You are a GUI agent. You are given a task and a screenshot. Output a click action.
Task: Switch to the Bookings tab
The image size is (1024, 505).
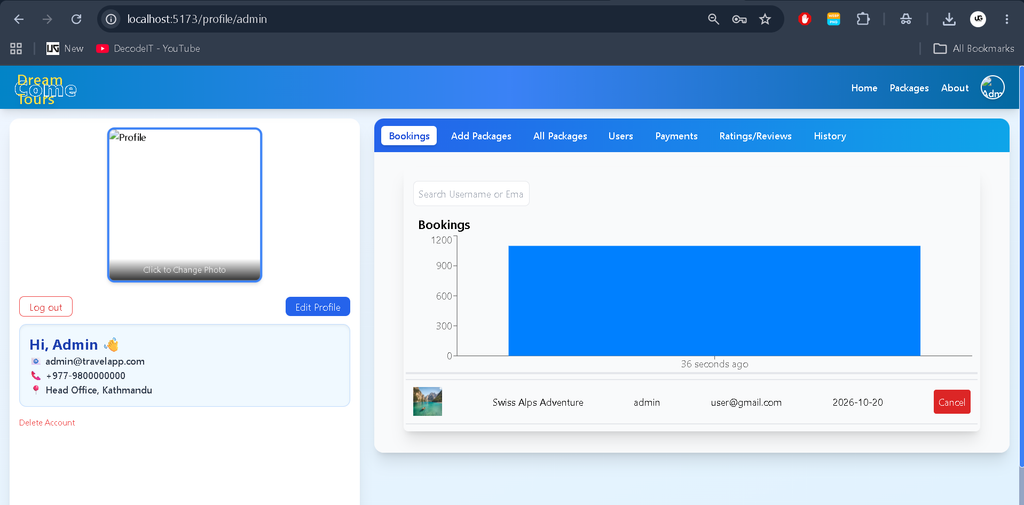(x=409, y=136)
